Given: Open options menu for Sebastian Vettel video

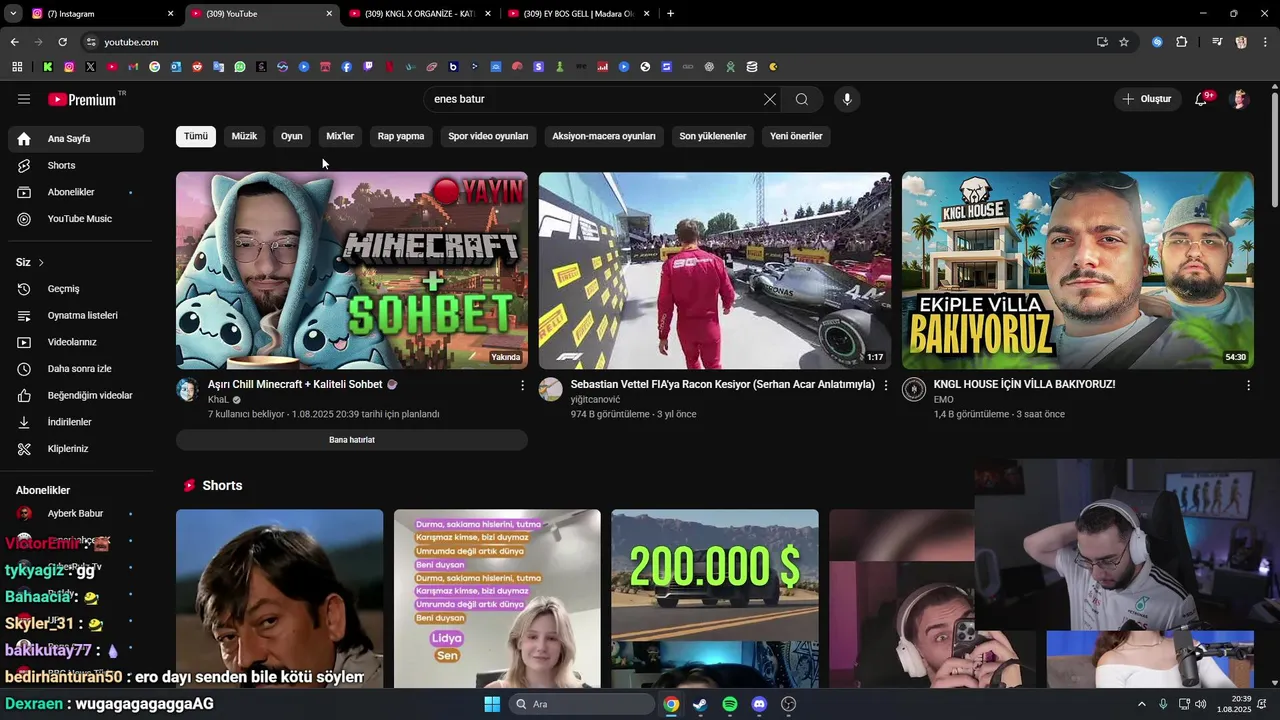Looking at the screenshot, I should click(885, 385).
